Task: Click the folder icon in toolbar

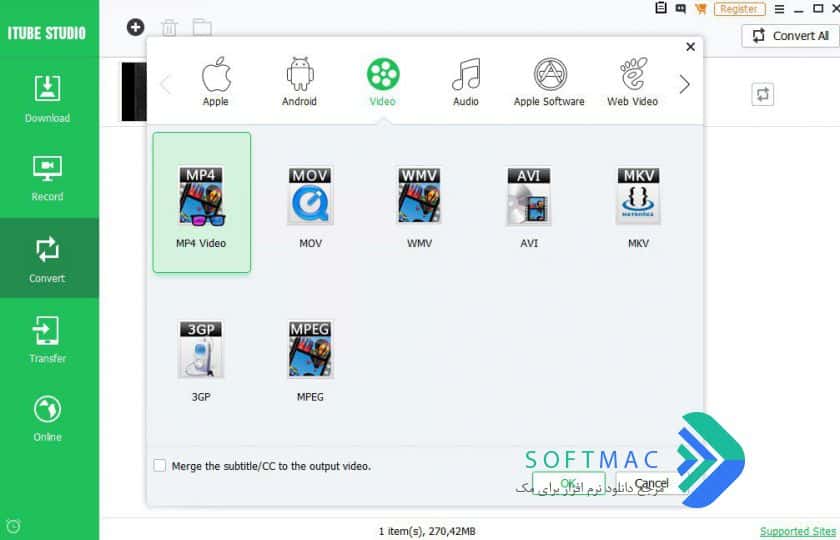Action: pos(202,27)
